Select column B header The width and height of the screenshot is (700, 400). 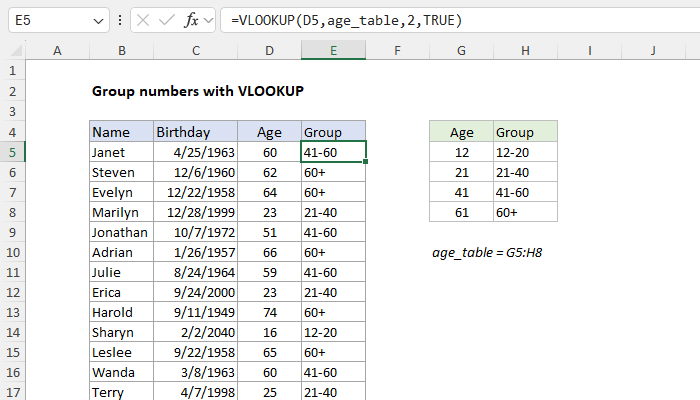pyautogui.click(x=121, y=50)
